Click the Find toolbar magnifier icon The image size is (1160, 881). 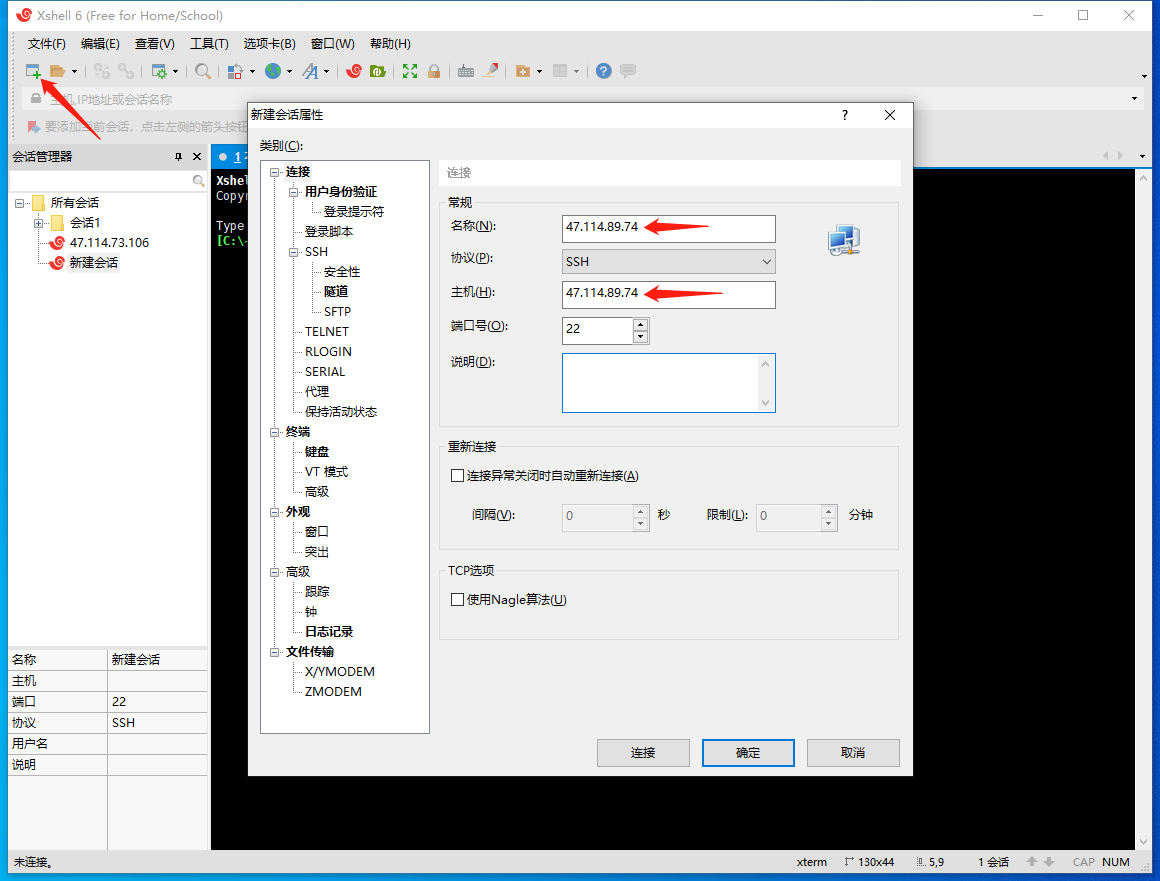[203, 71]
